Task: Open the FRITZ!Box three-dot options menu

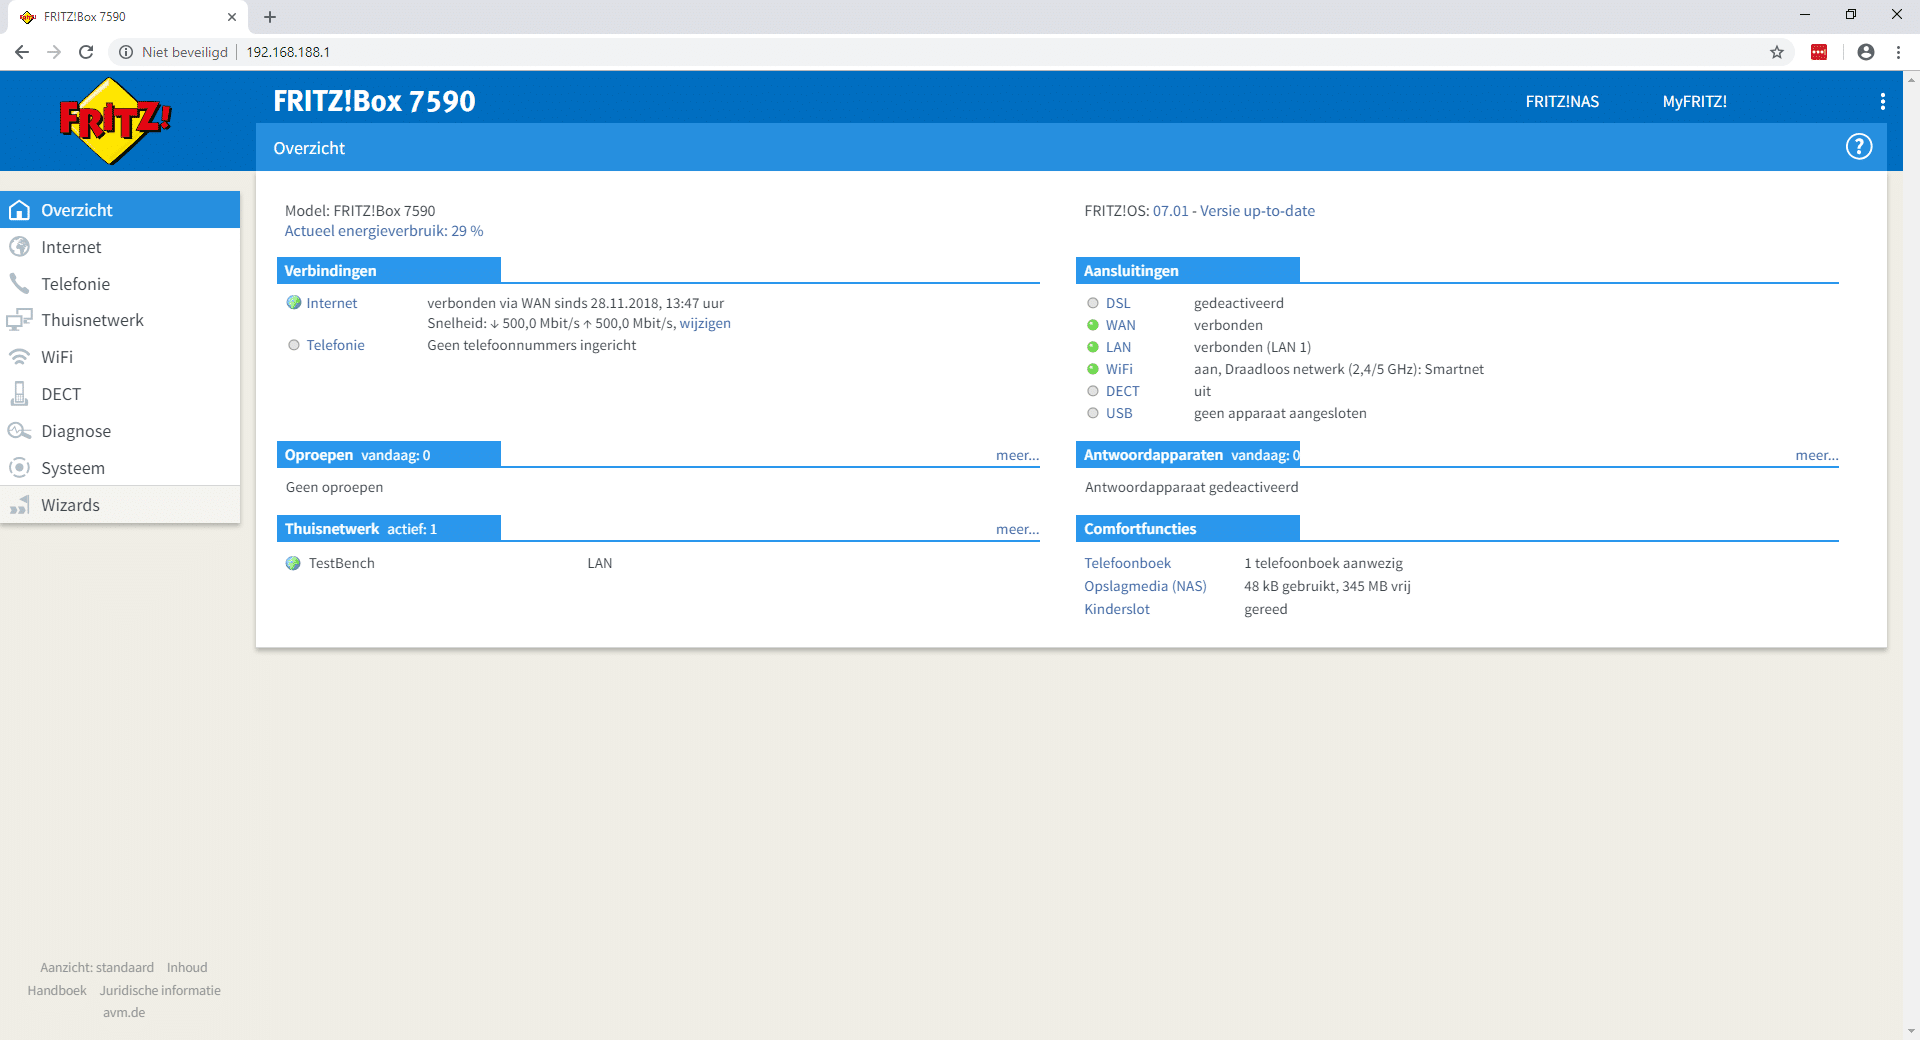Action: [1882, 101]
